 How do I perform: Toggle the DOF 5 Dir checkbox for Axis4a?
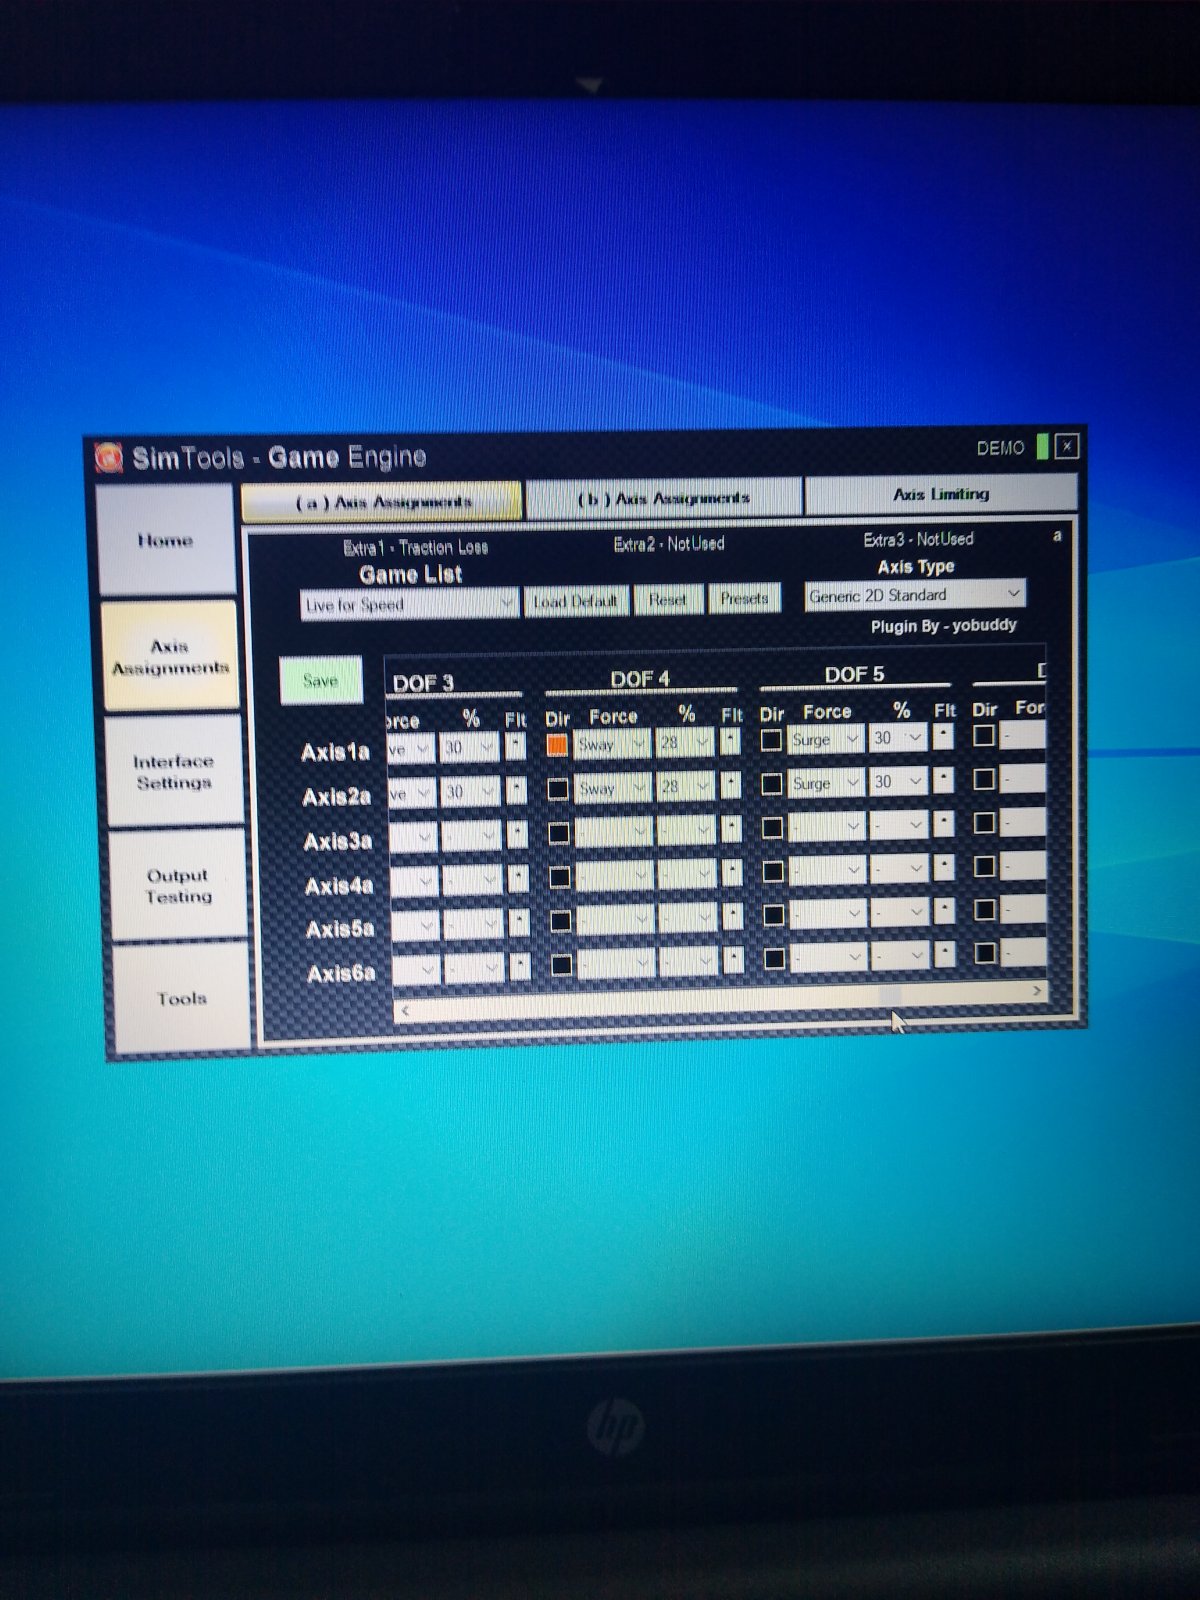click(x=773, y=871)
